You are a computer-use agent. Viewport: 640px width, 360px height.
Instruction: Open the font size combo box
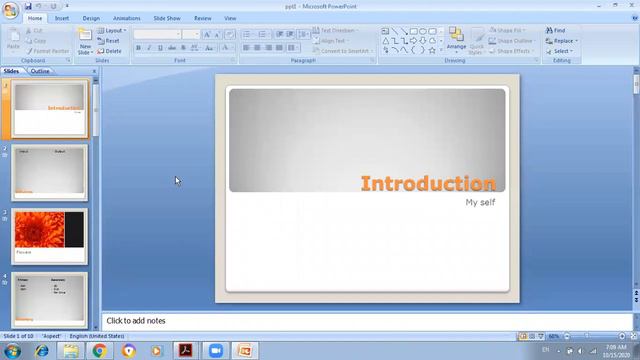point(191,34)
